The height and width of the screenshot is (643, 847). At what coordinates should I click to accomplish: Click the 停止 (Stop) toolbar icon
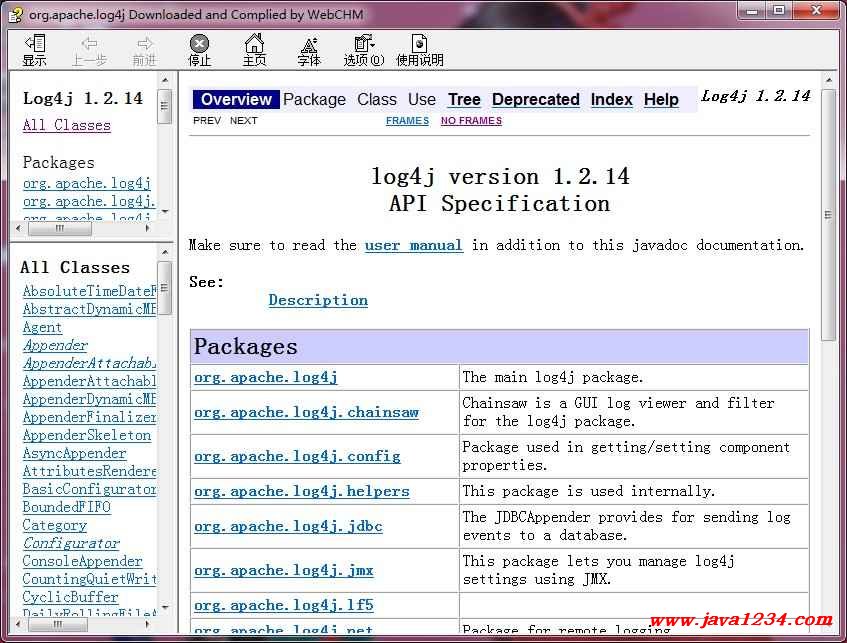point(199,50)
